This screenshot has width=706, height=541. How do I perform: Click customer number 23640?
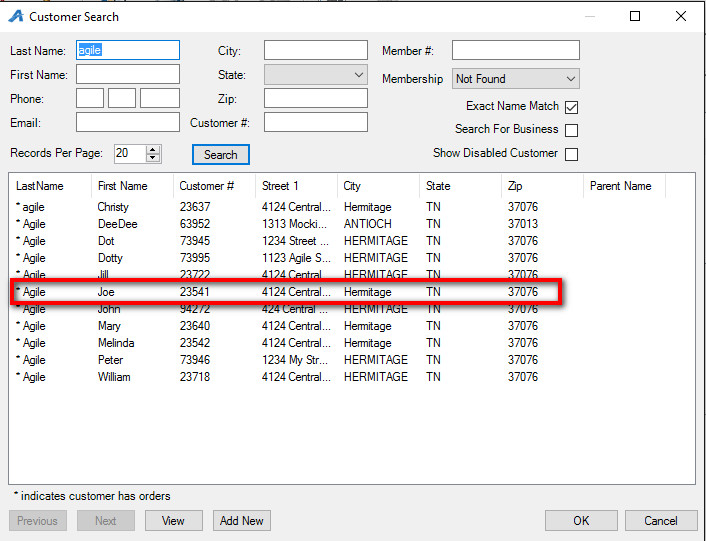pos(195,326)
